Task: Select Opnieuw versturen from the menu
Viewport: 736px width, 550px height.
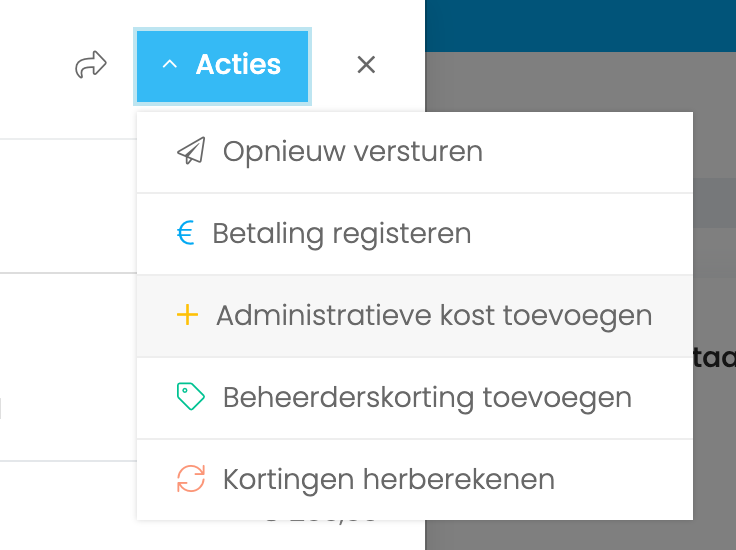Action: point(414,152)
